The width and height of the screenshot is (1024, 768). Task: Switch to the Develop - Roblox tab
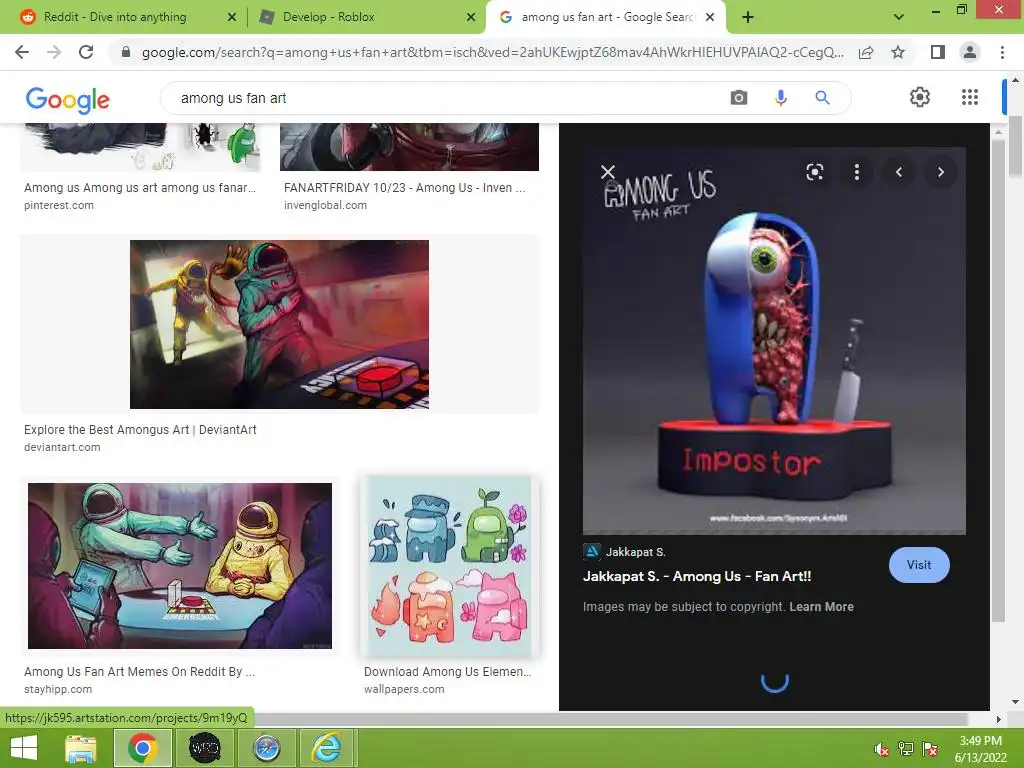pyautogui.click(x=328, y=17)
